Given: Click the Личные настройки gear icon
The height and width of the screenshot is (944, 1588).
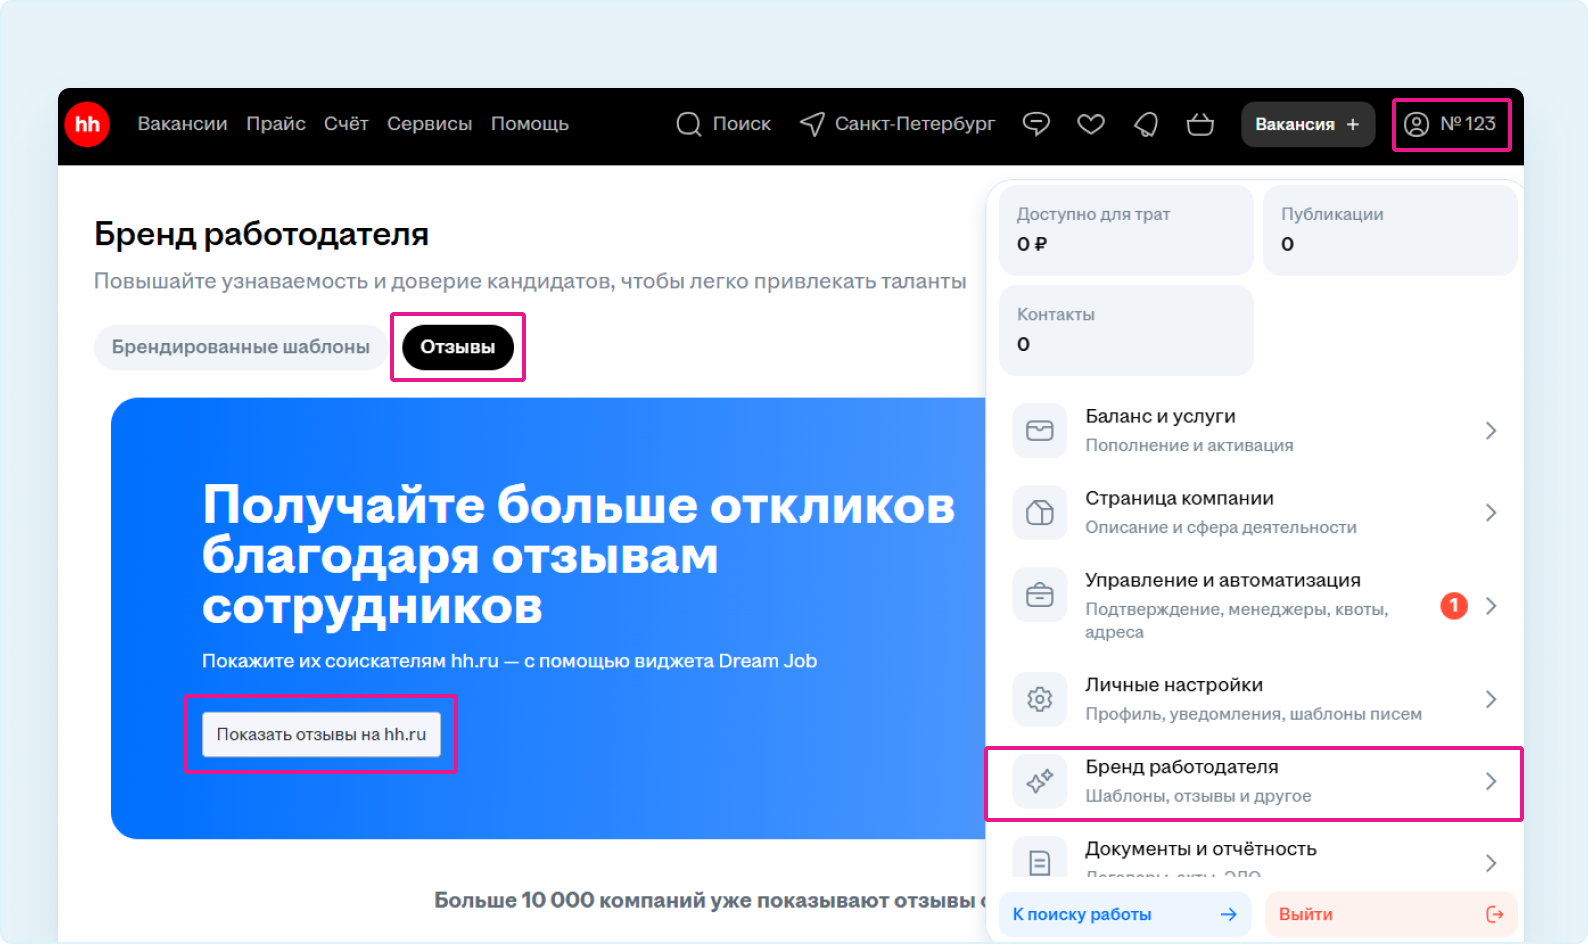Looking at the screenshot, I should (x=1040, y=699).
